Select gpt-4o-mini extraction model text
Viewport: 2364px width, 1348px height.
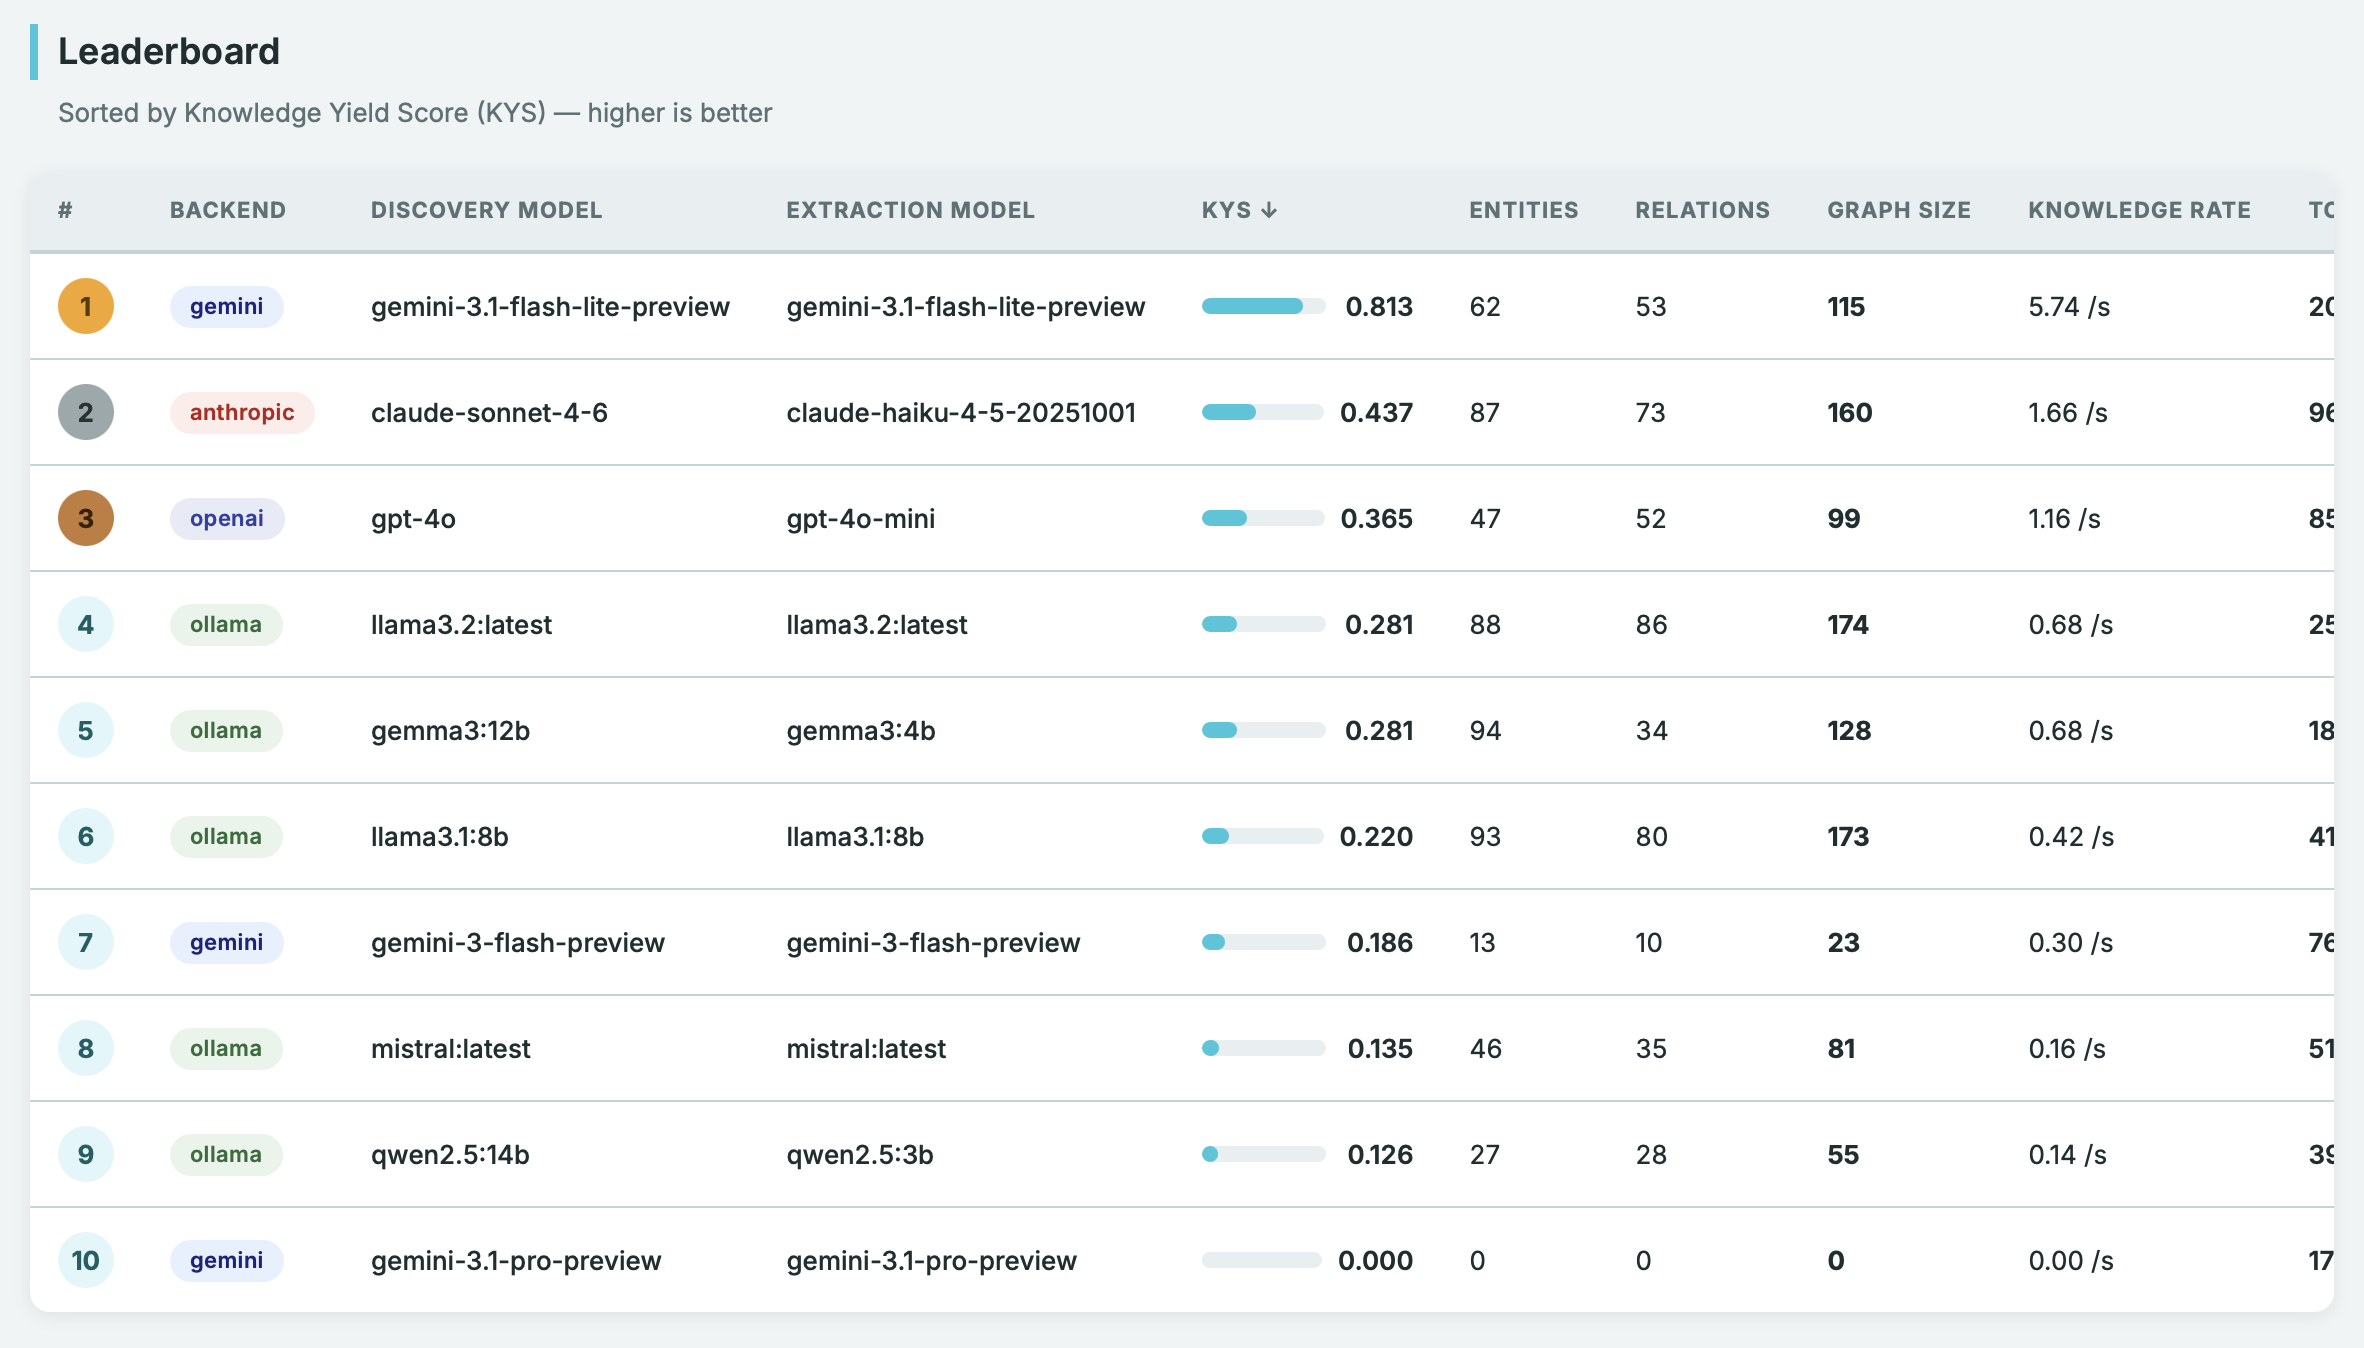860,518
